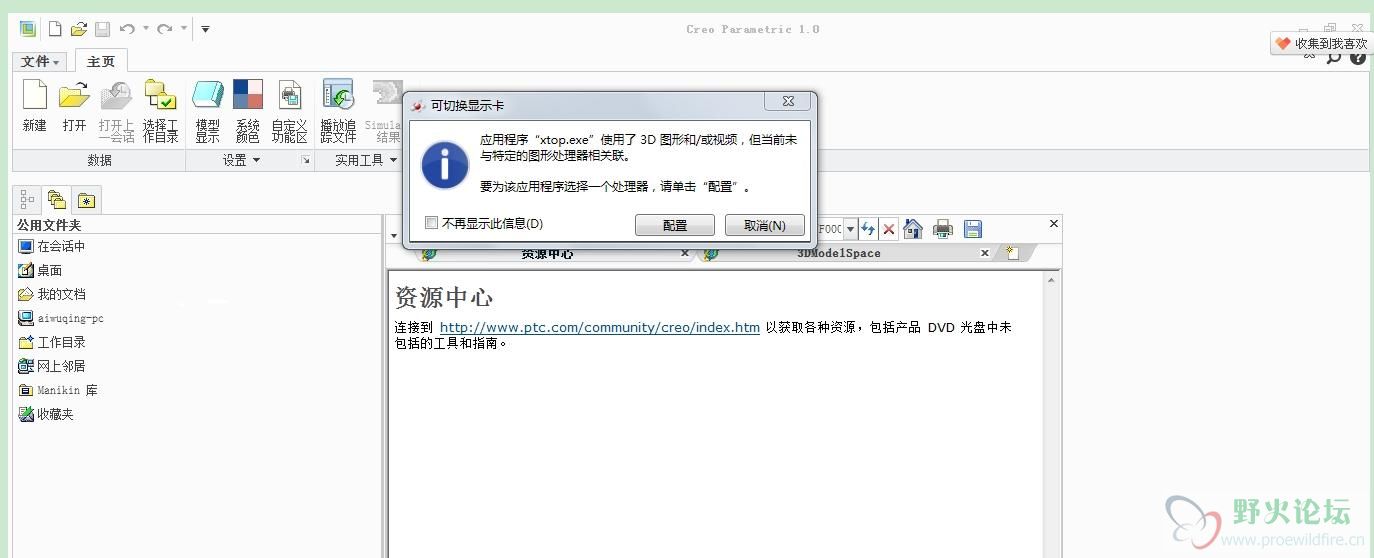The image size is (1374, 558).
Task: Click the Creo application icon at top left
Action: (28, 29)
